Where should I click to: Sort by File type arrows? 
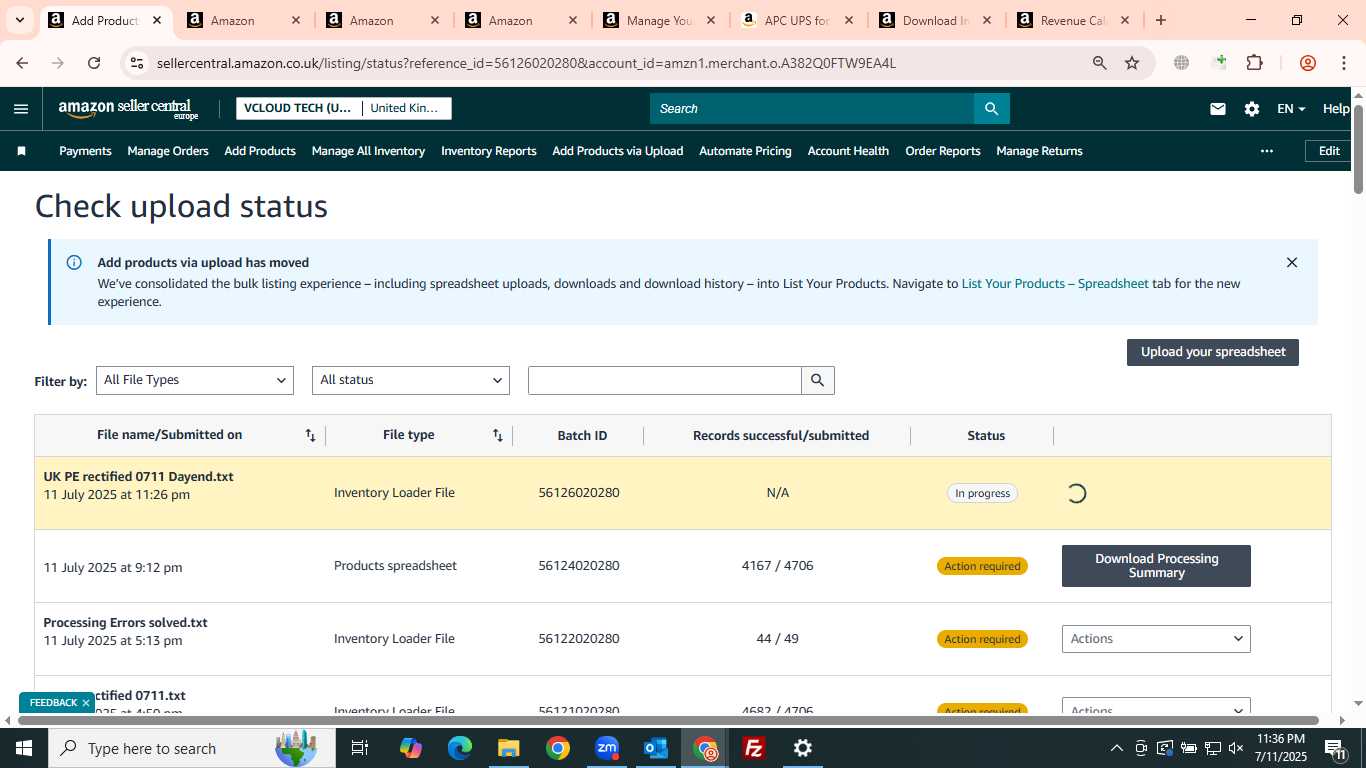pos(497,435)
